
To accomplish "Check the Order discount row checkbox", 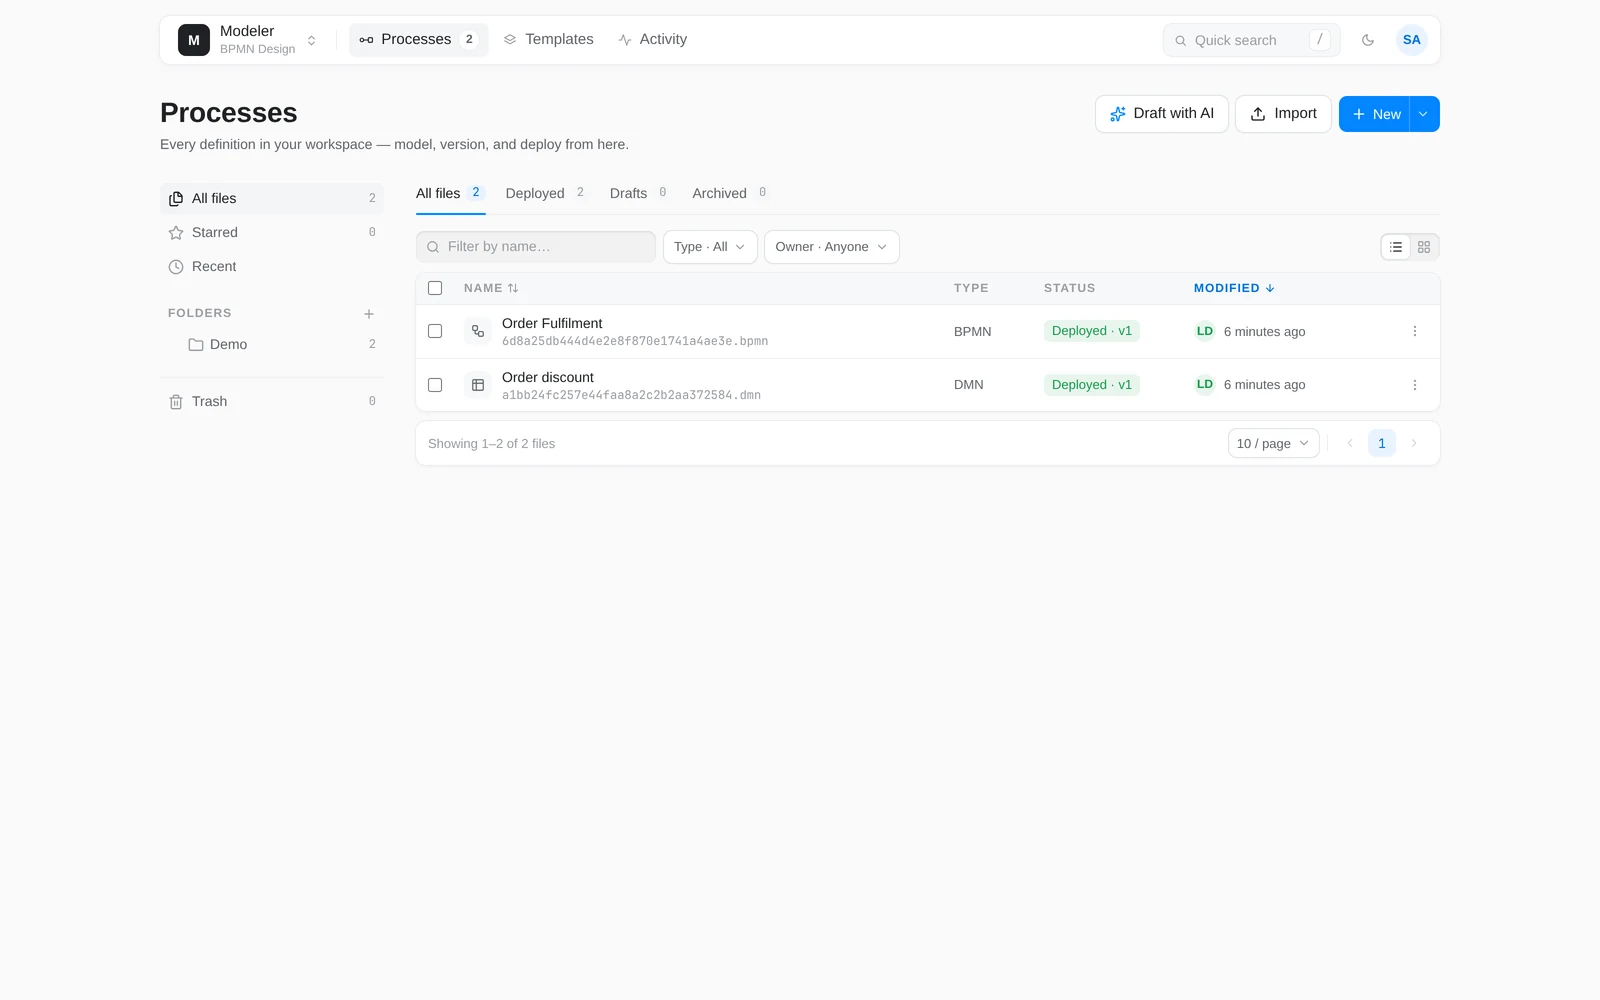I will pyautogui.click(x=435, y=385).
